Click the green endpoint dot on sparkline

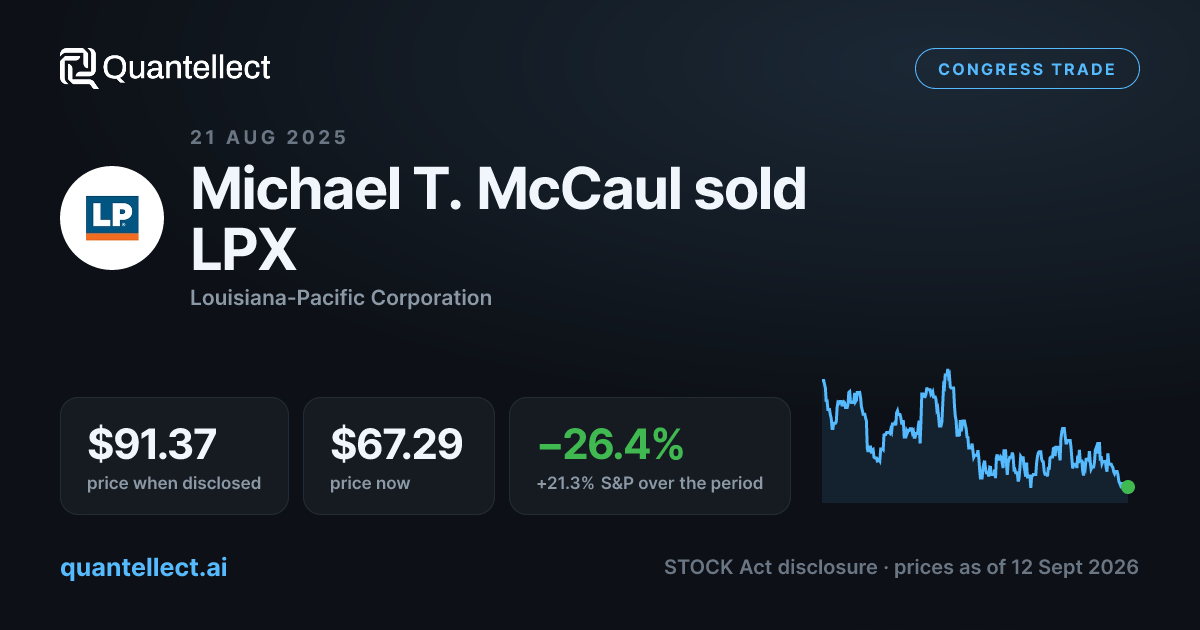pyautogui.click(x=1128, y=487)
